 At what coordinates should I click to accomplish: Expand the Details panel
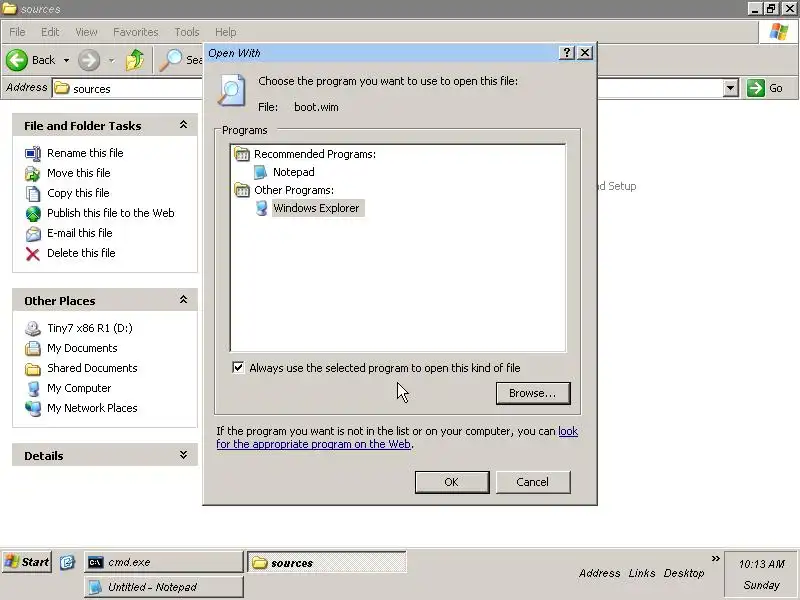point(184,455)
